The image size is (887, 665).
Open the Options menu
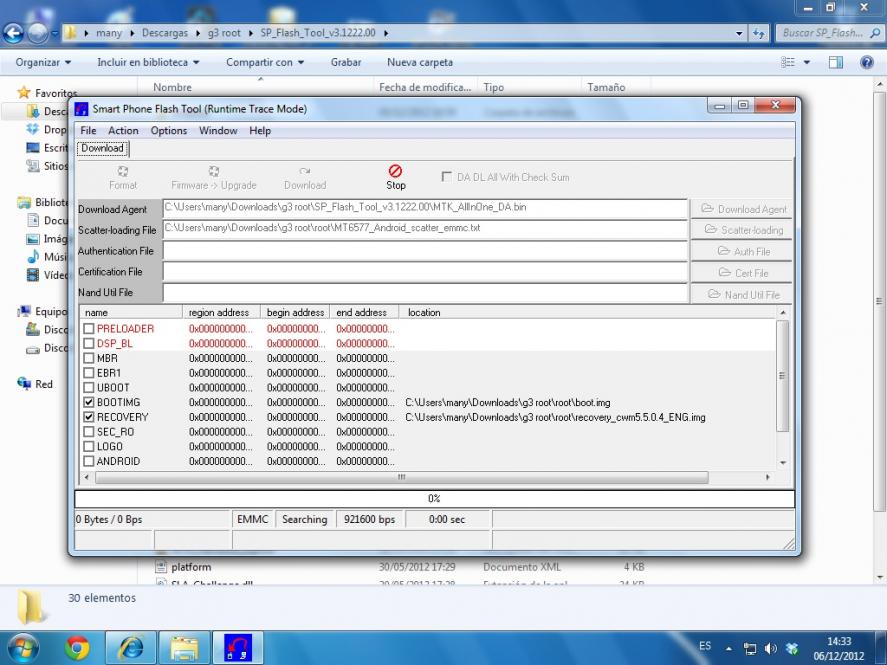(x=169, y=131)
